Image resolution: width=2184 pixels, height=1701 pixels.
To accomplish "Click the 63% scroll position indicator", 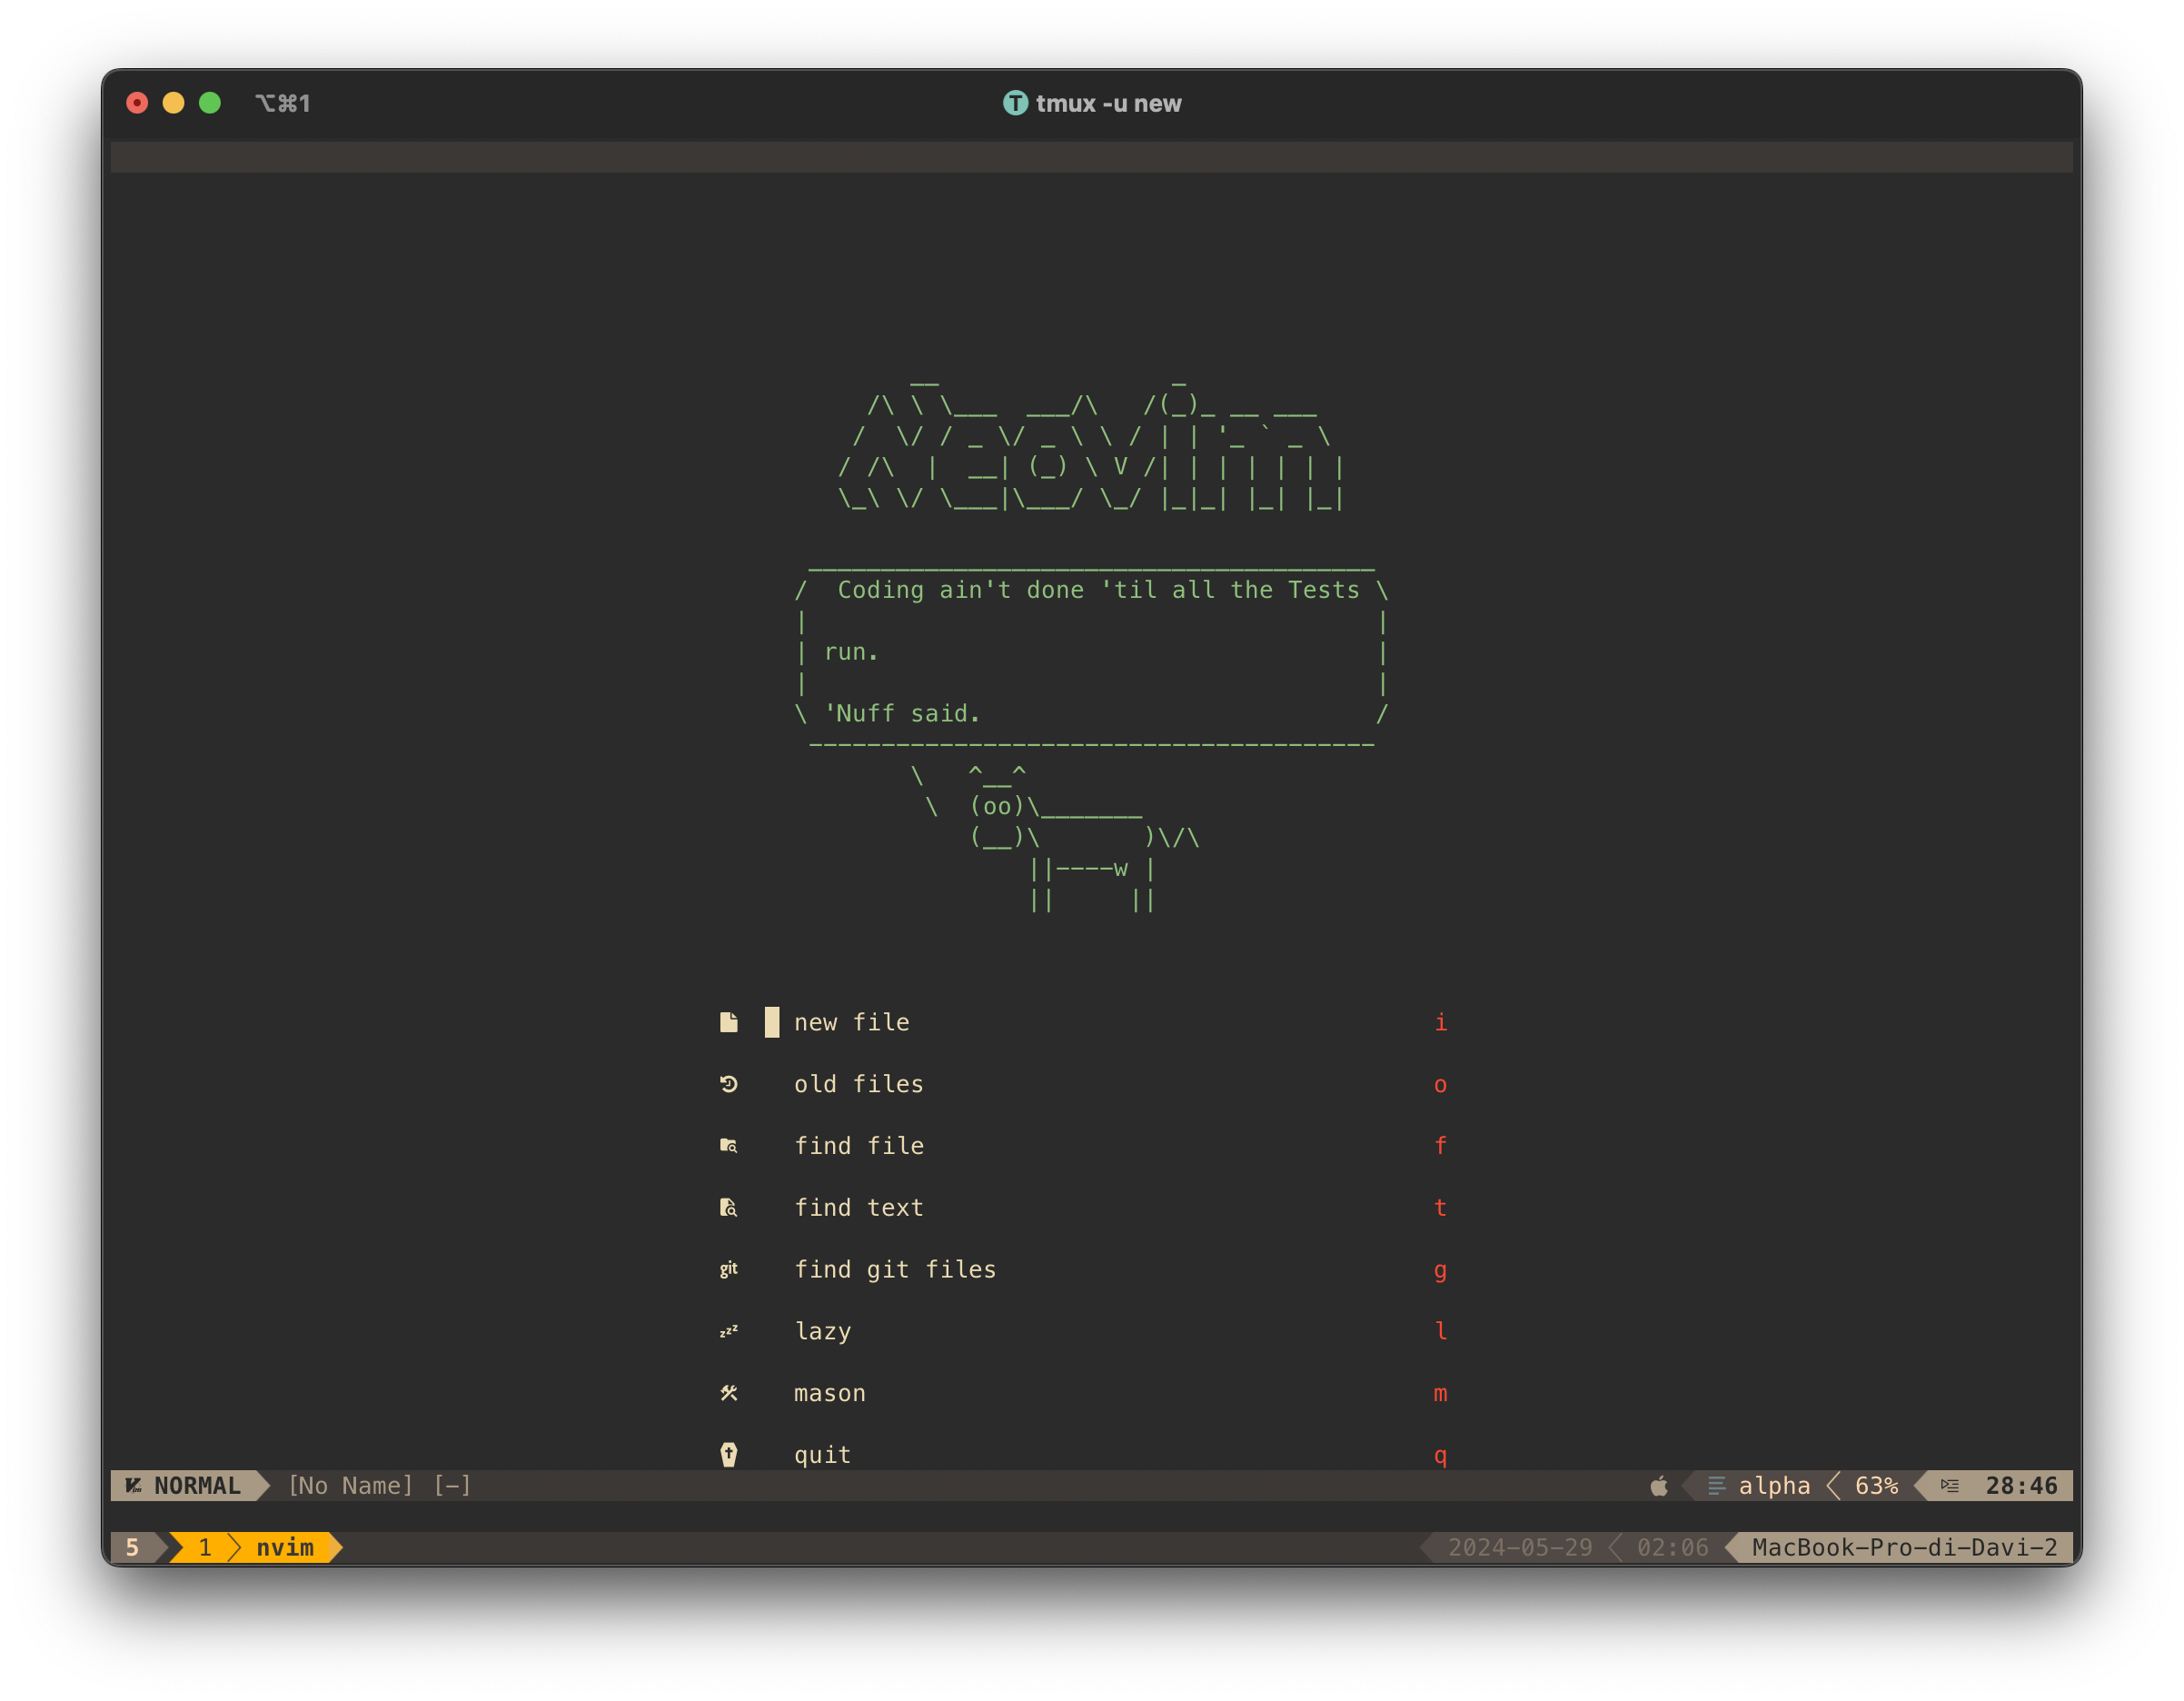I will (1876, 1486).
